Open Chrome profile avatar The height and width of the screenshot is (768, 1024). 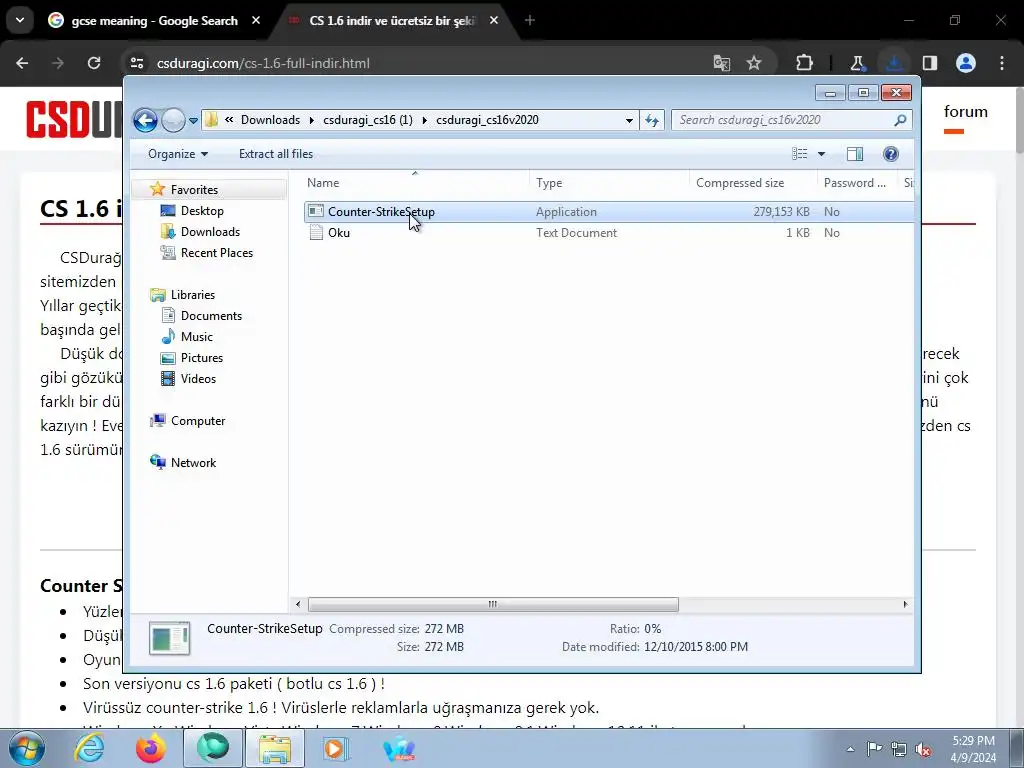(966, 63)
